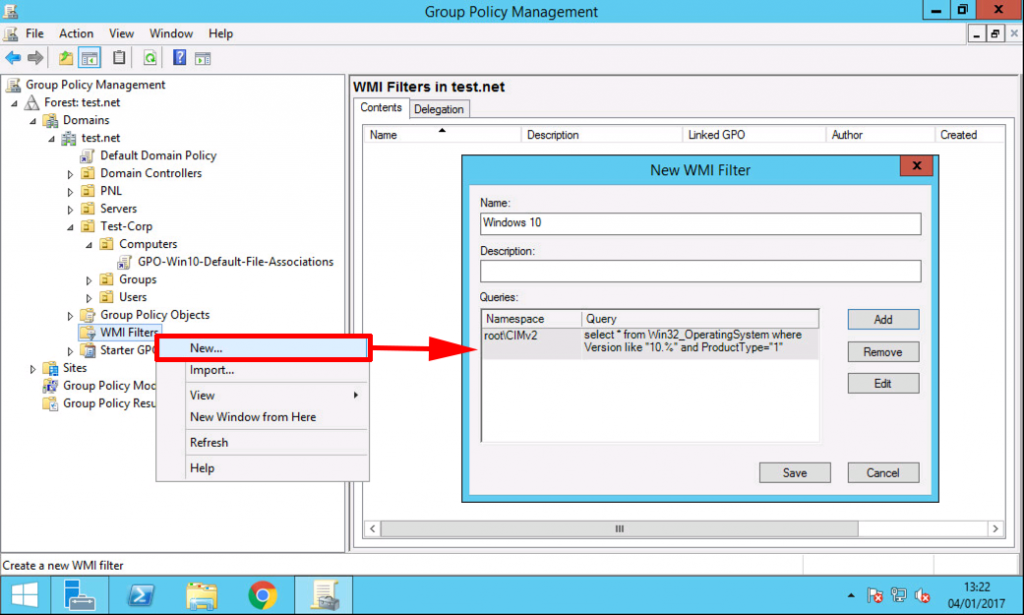The image size is (1024, 615).
Task: Select New... in the context menu
Action: pos(206,348)
